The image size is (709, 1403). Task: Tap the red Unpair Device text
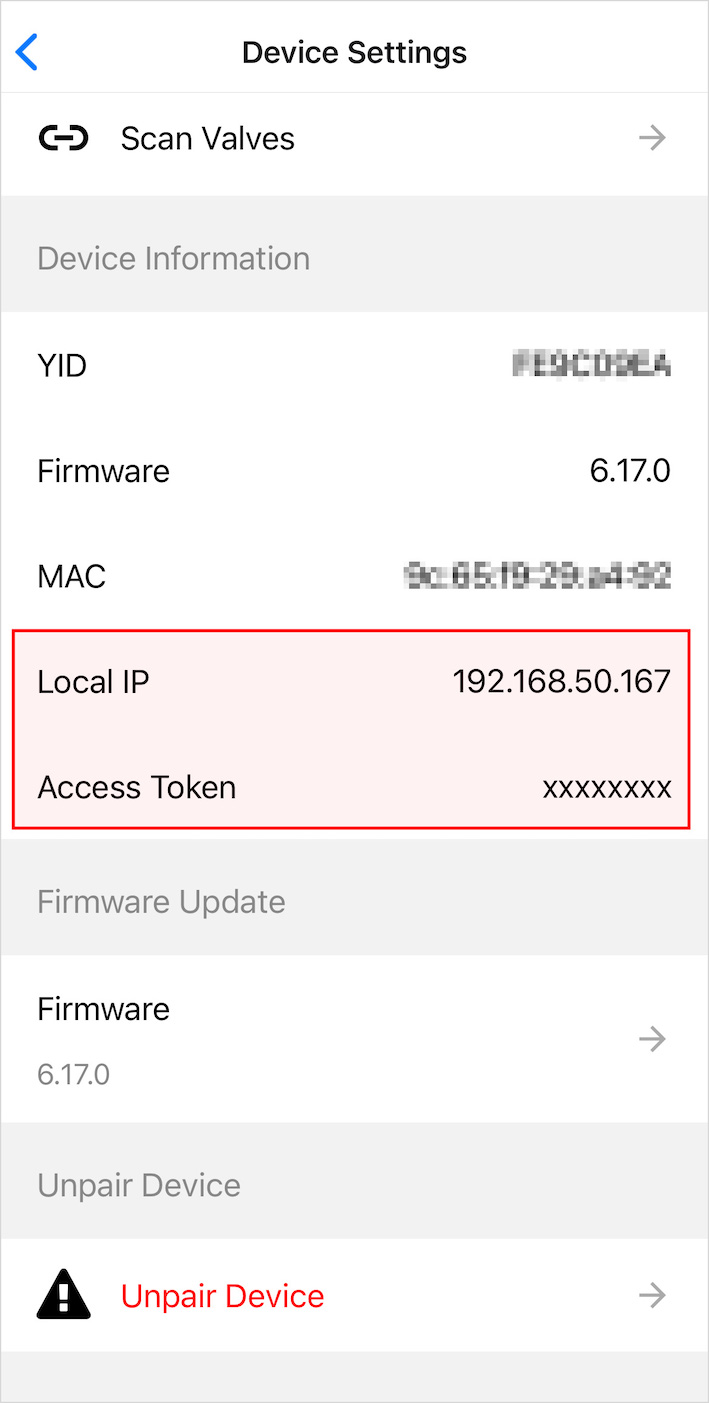(222, 1295)
